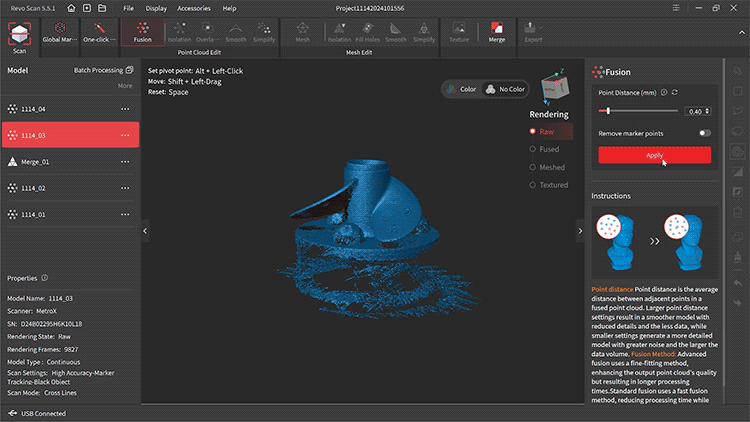Open the Accessories menu
The height and width of the screenshot is (422, 750).
tap(193, 8)
